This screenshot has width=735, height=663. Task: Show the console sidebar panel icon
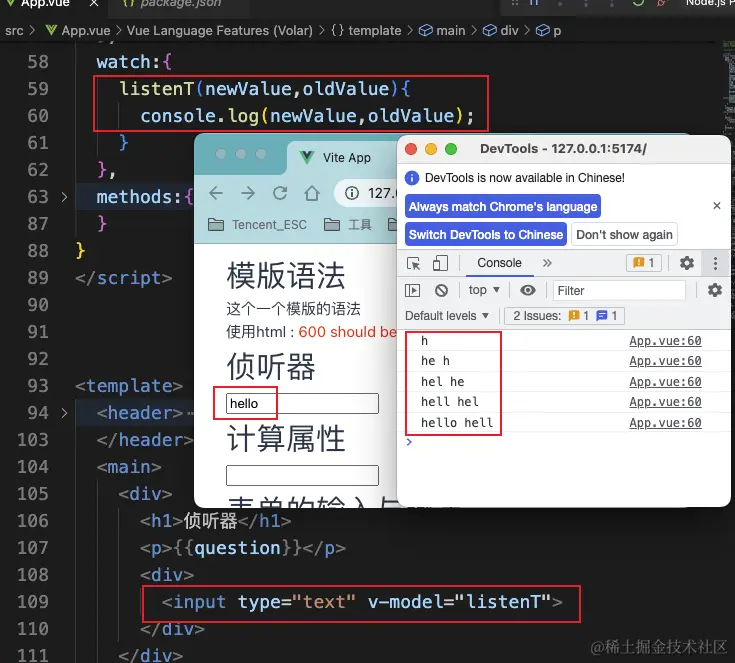412,290
